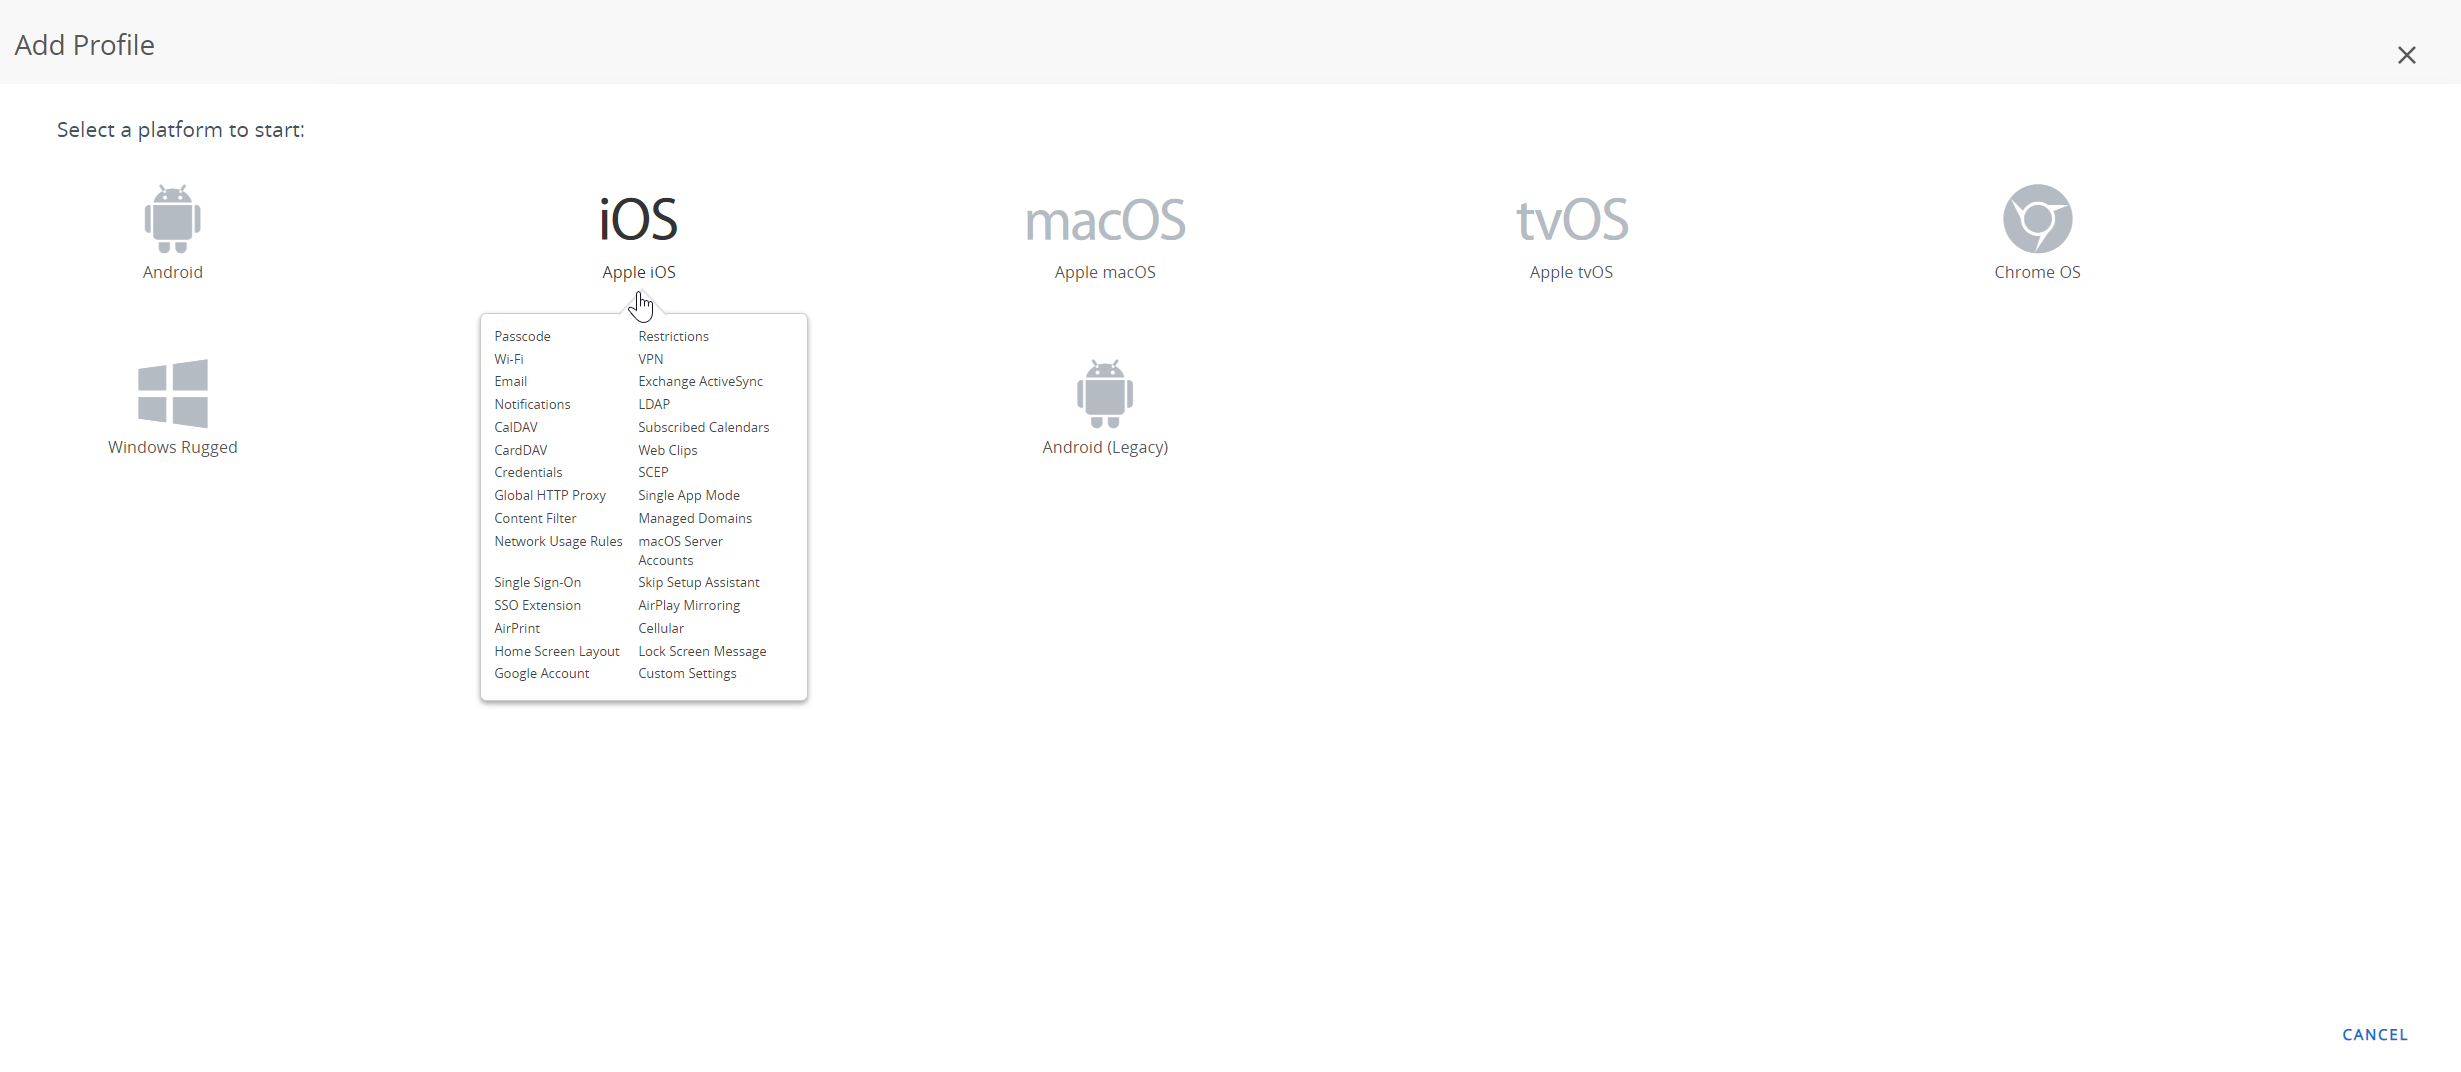Image resolution: width=2461 pixels, height=1072 pixels.
Task: Click 'Custom Settings' in the popup
Action: click(687, 673)
